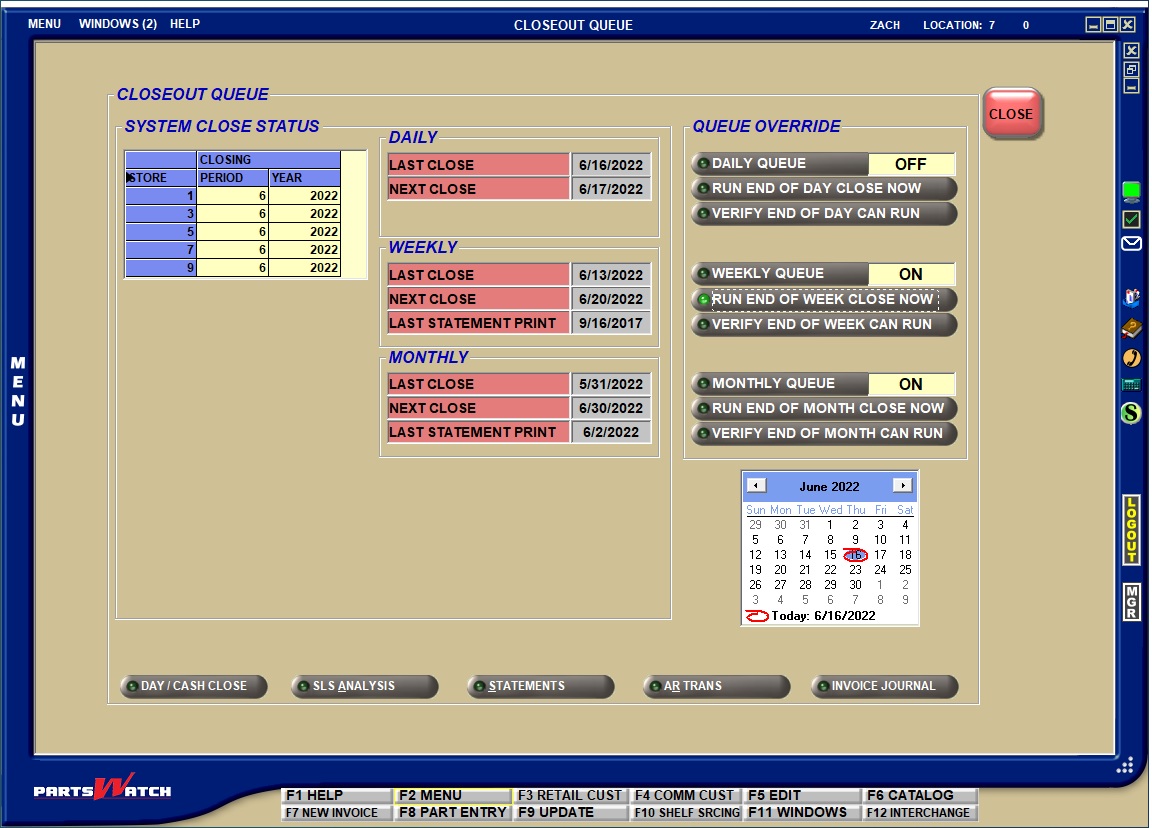Click the green dollar sign icon

1131,412
